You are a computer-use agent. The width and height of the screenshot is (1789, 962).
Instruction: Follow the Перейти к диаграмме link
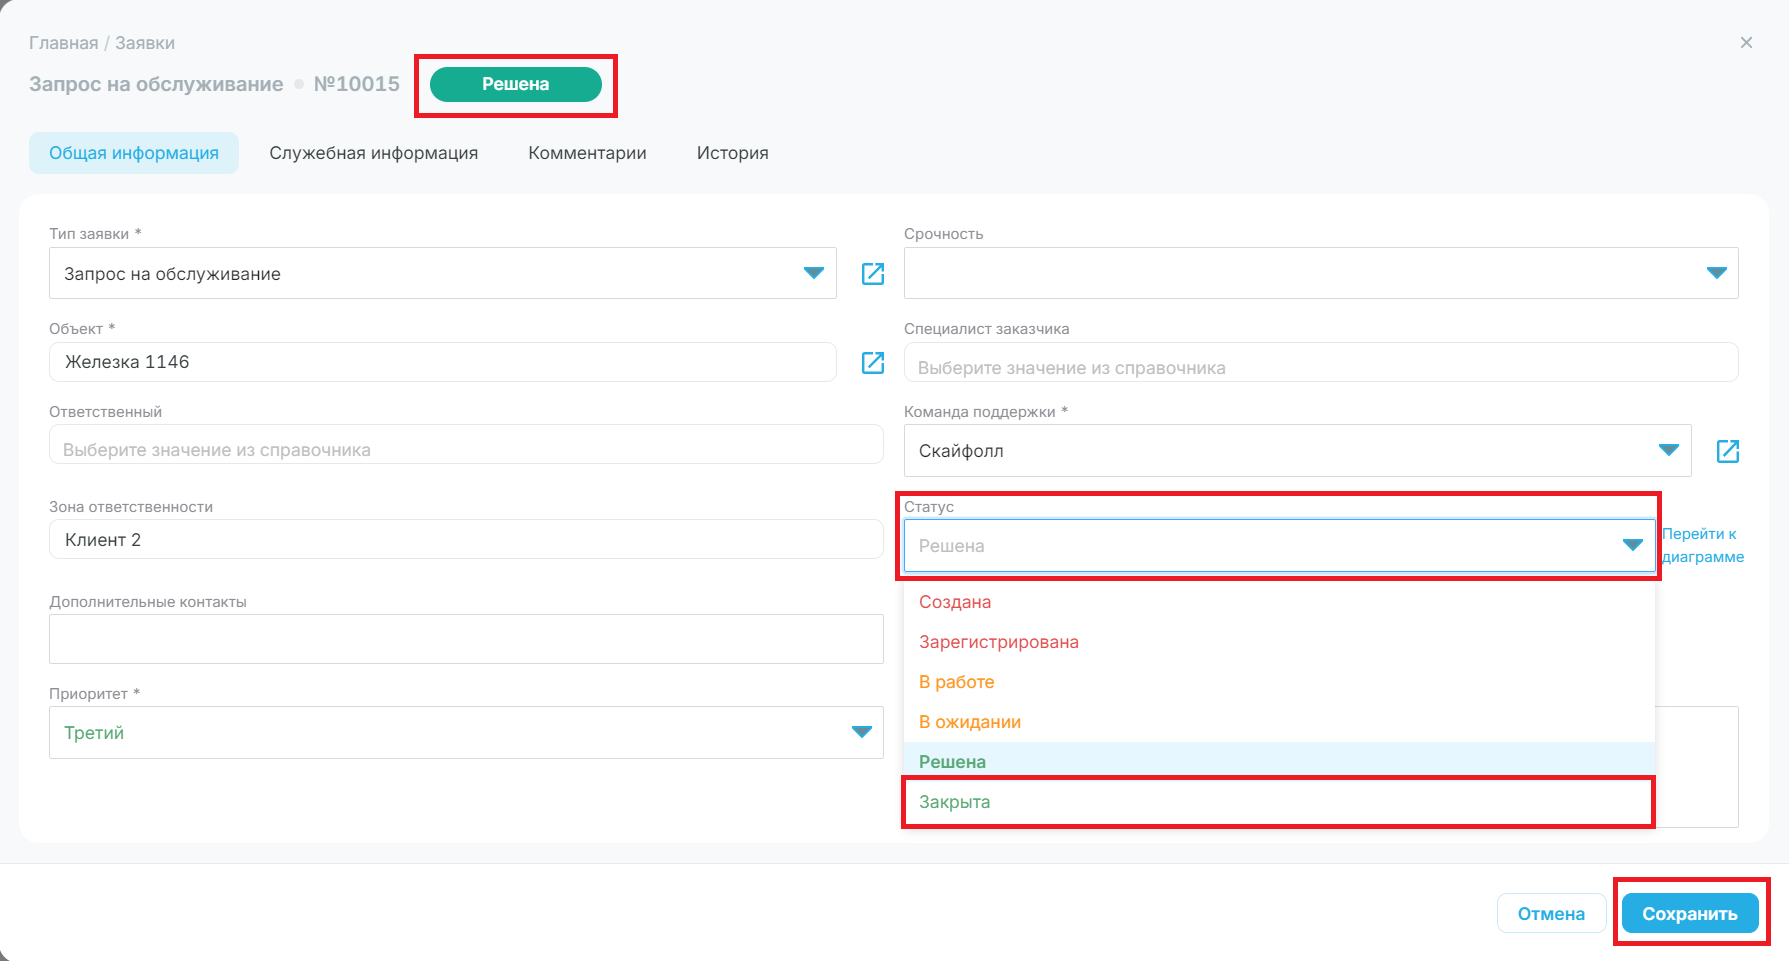1703,545
